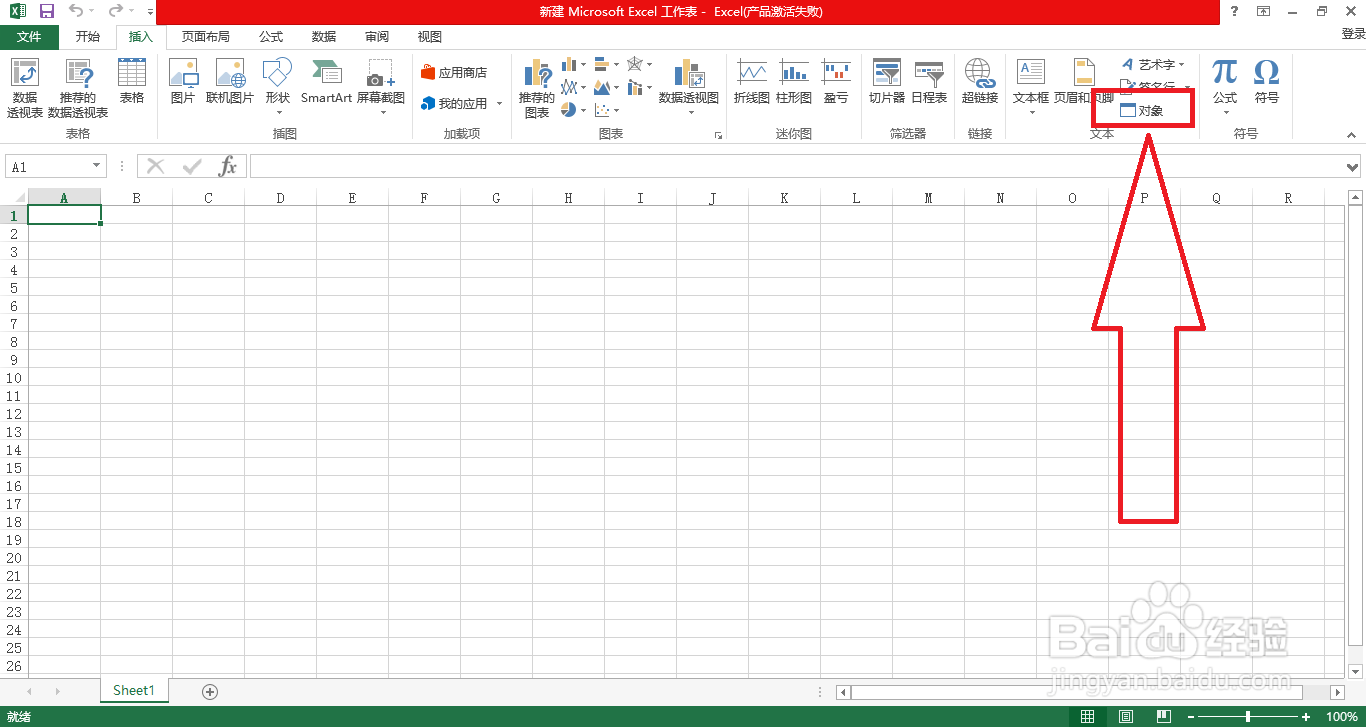Insert a PivotTable (数据透视表)
Screen dimensions: 1366x727
(25, 88)
